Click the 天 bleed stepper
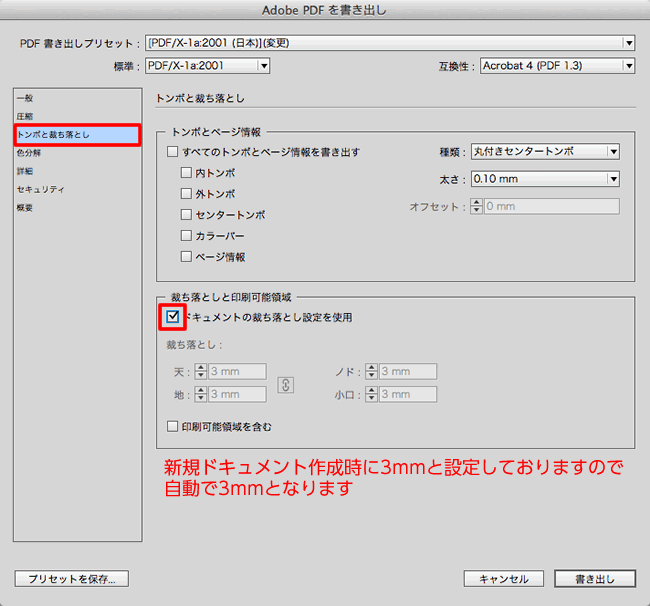Screen dimensions: 650x606 coord(201,371)
